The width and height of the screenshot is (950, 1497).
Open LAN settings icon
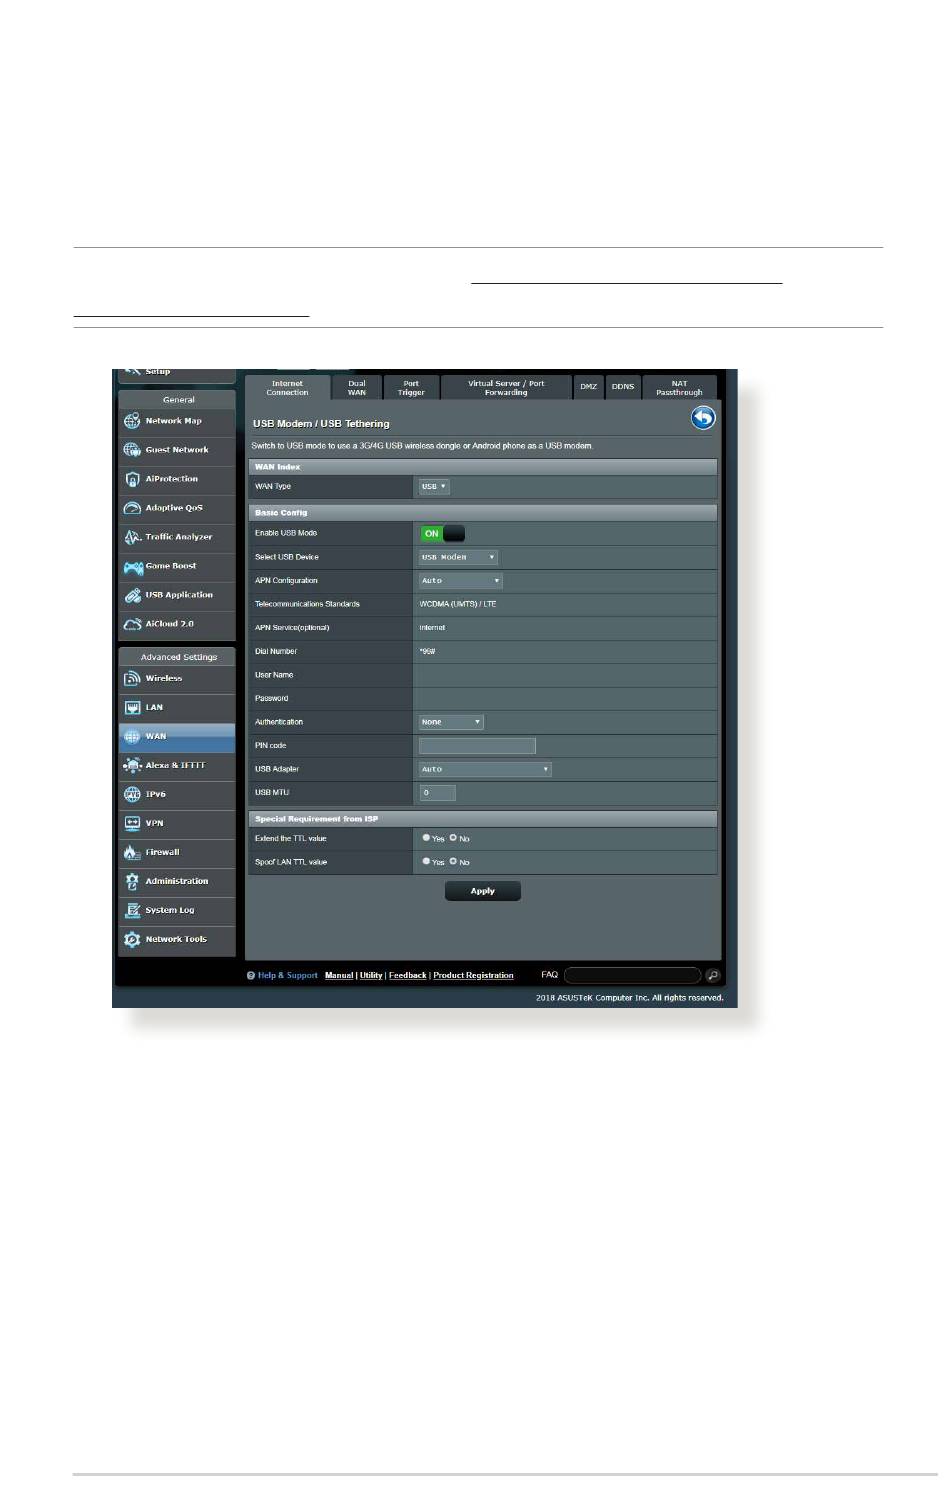[x=132, y=708]
